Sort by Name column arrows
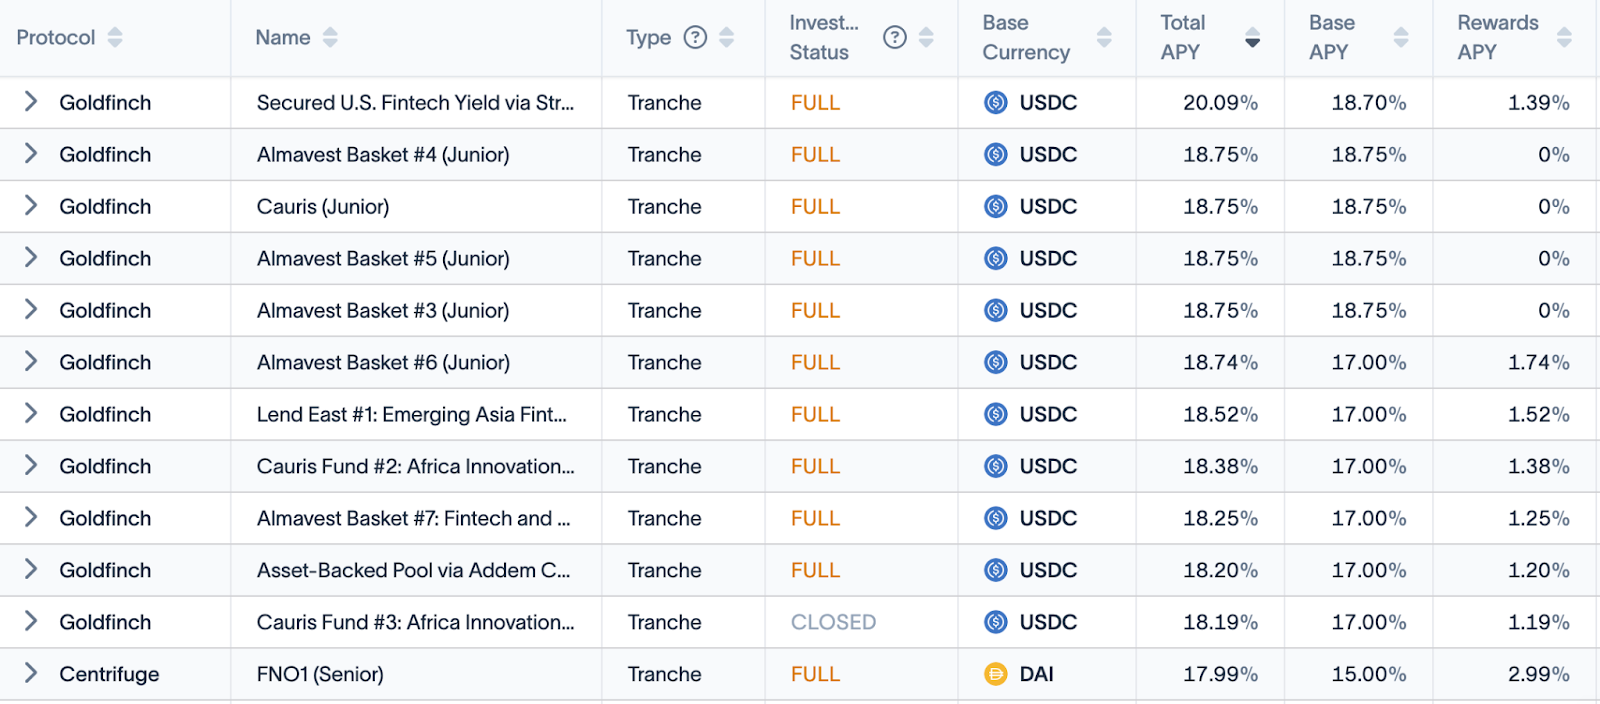The height and width of the screenshot is (704, 1600). [x=330, y=37]
